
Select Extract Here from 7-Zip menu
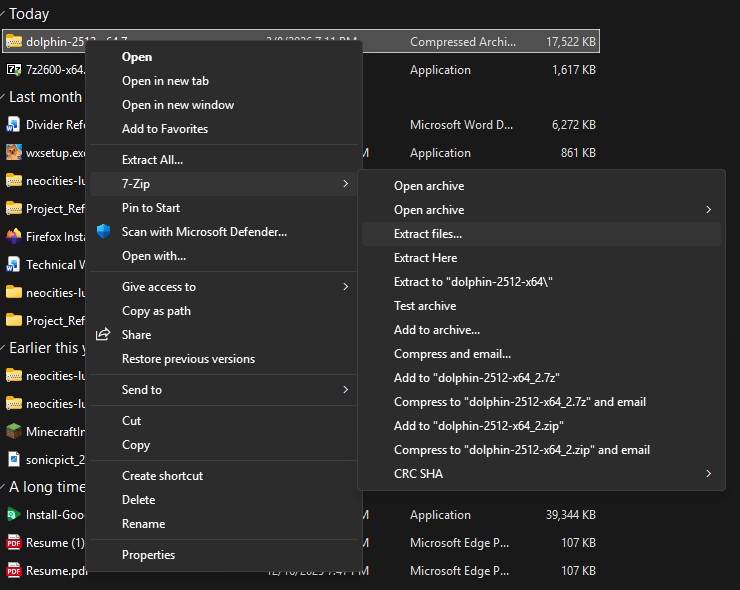pyautogui.click(x=425, y=258)
